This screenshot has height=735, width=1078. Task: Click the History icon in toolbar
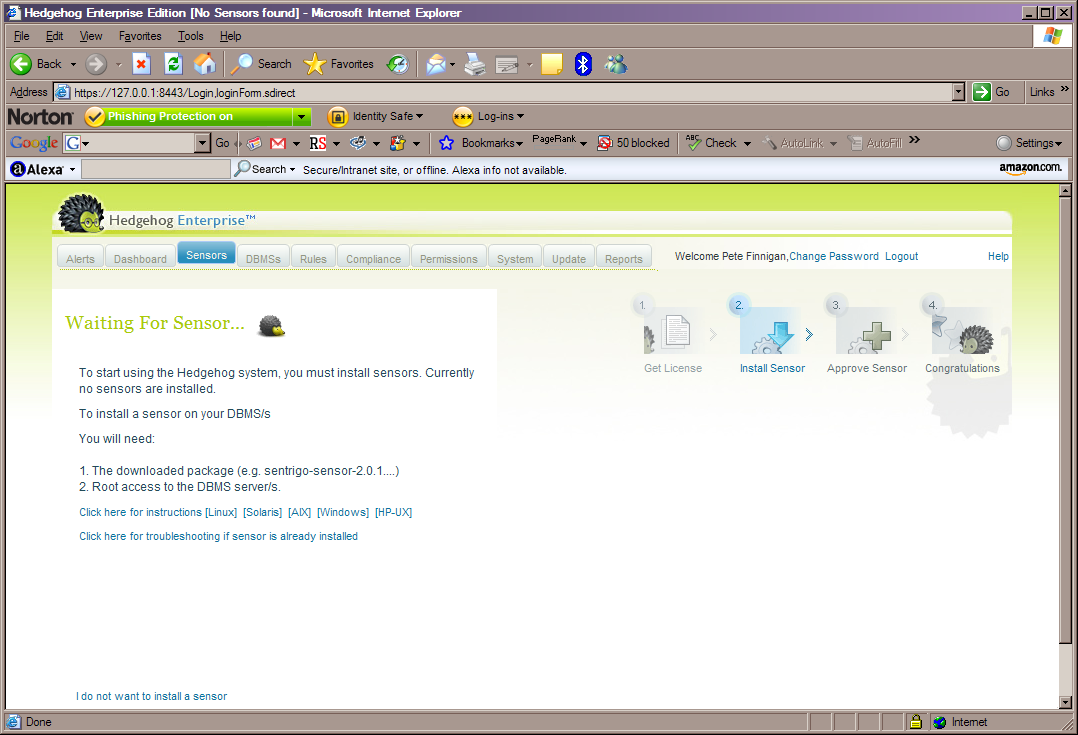tap(397, 64)
